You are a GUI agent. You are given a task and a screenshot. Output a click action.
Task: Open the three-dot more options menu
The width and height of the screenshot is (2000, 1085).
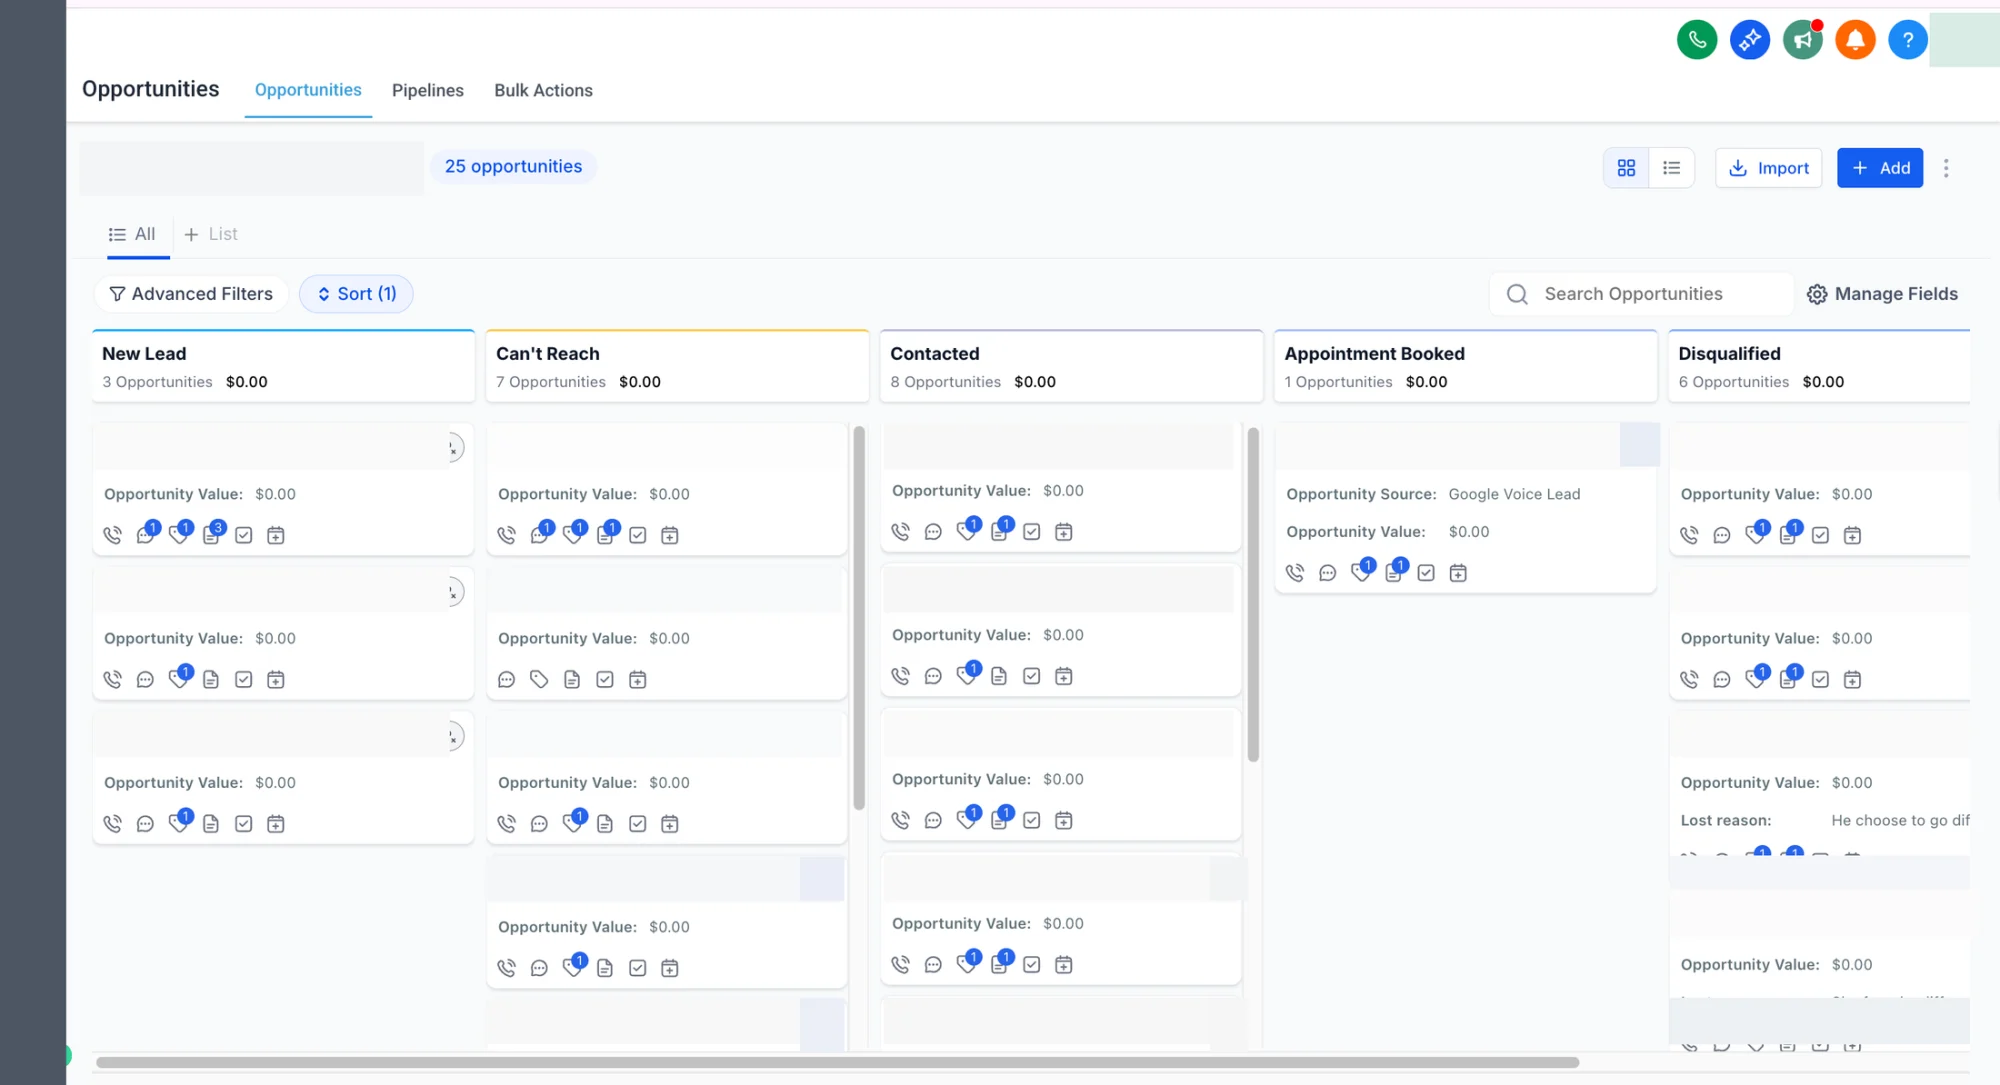pos(1945,168)
